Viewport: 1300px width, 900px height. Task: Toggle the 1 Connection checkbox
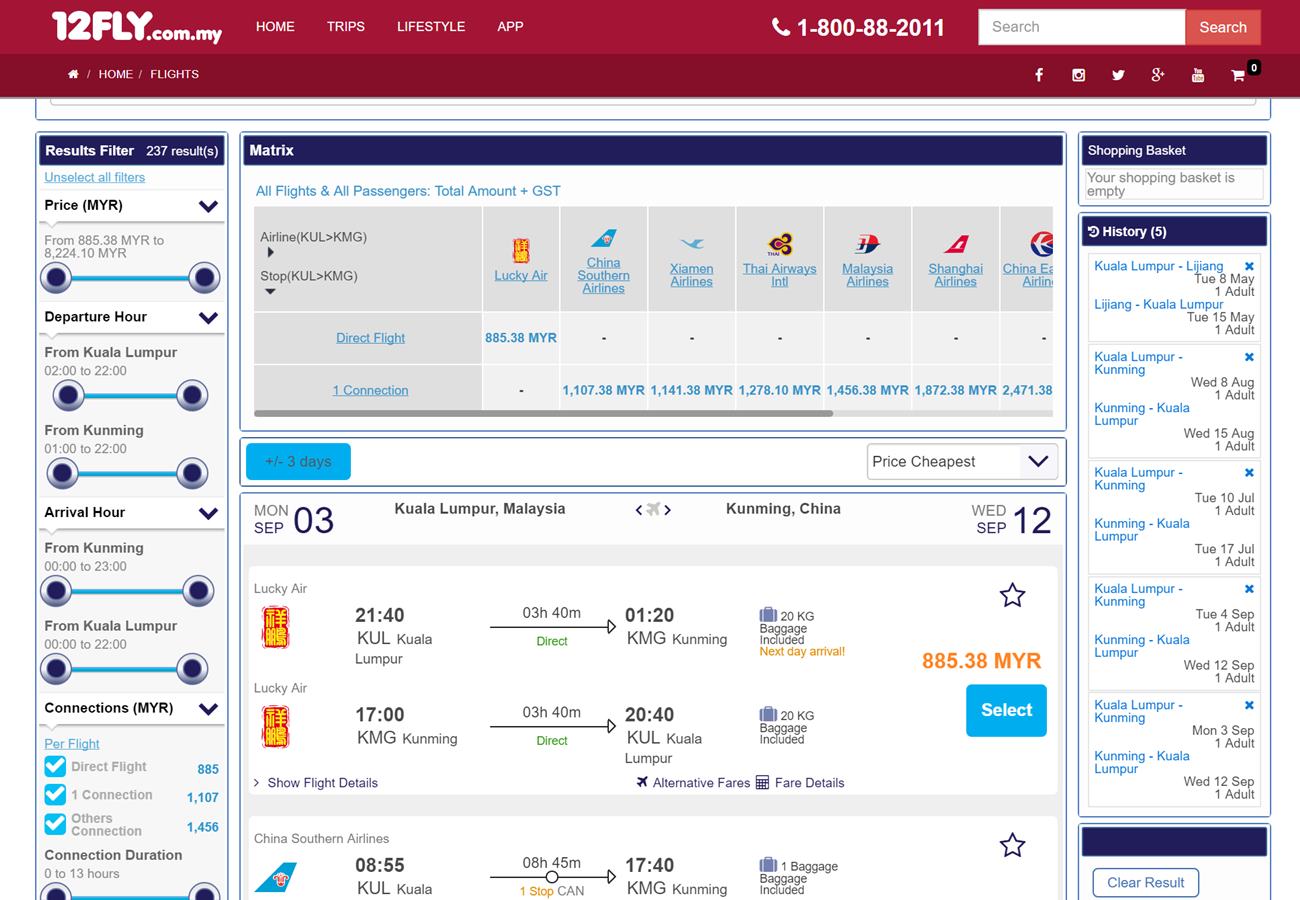[55, 794]
